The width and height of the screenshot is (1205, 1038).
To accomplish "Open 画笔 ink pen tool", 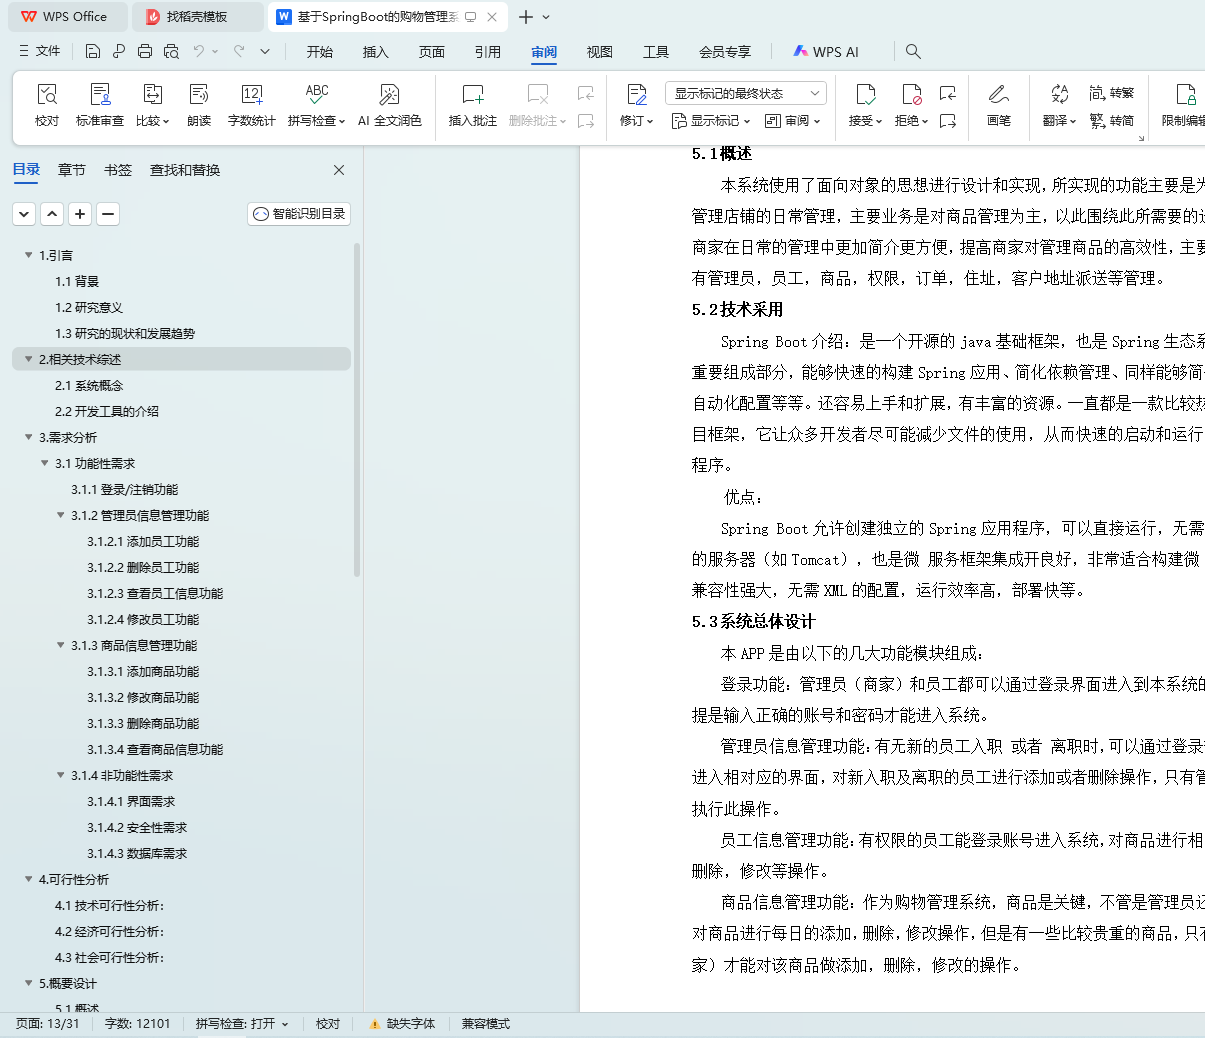I will point(999,105).
